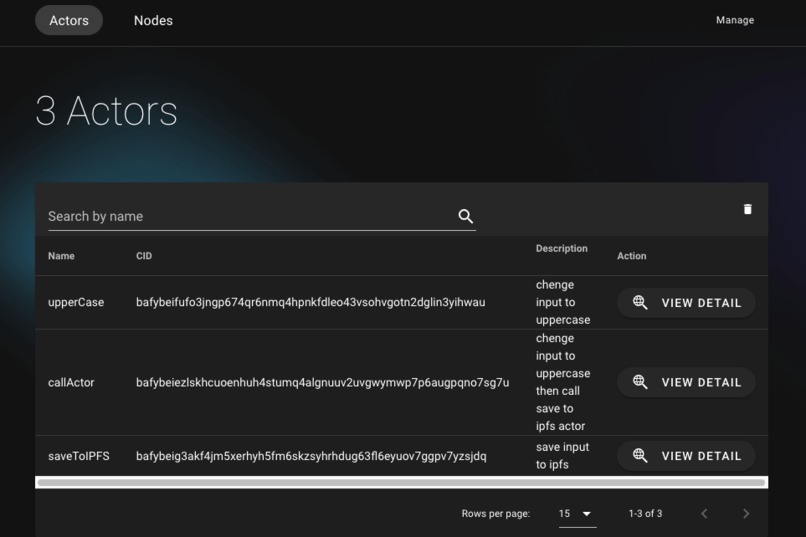806x537 pixels.
Task: Sort by the Name column header
Action: [x=61, y=256]
